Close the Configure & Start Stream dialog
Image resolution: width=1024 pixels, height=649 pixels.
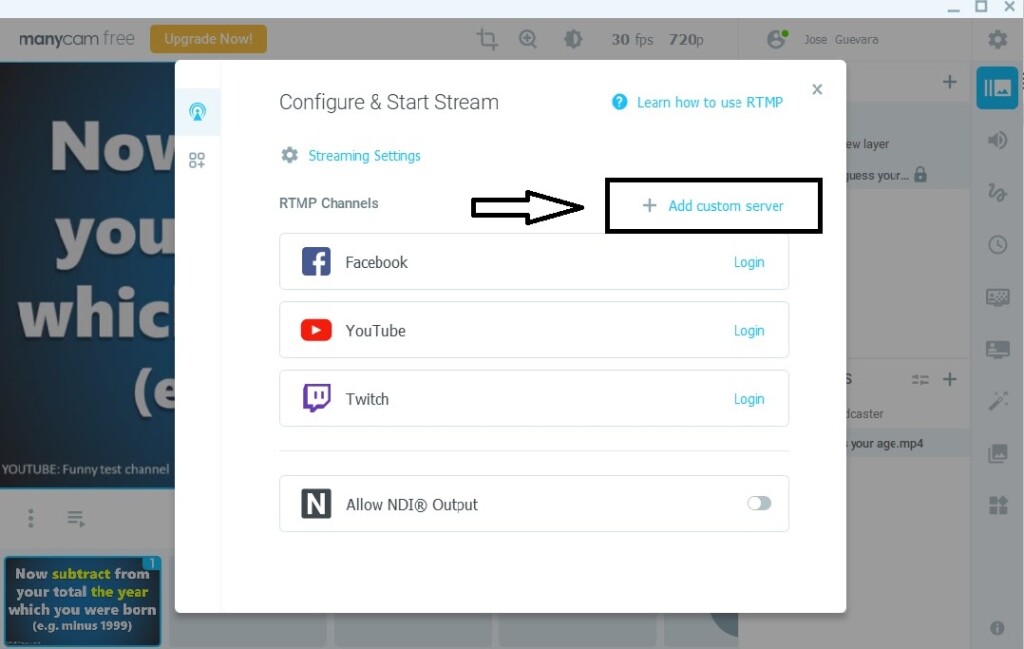tap(817, 89)
